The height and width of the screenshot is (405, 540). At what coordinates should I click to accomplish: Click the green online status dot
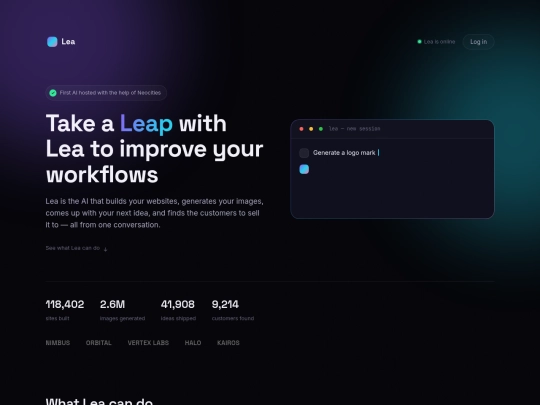[419, 42]
